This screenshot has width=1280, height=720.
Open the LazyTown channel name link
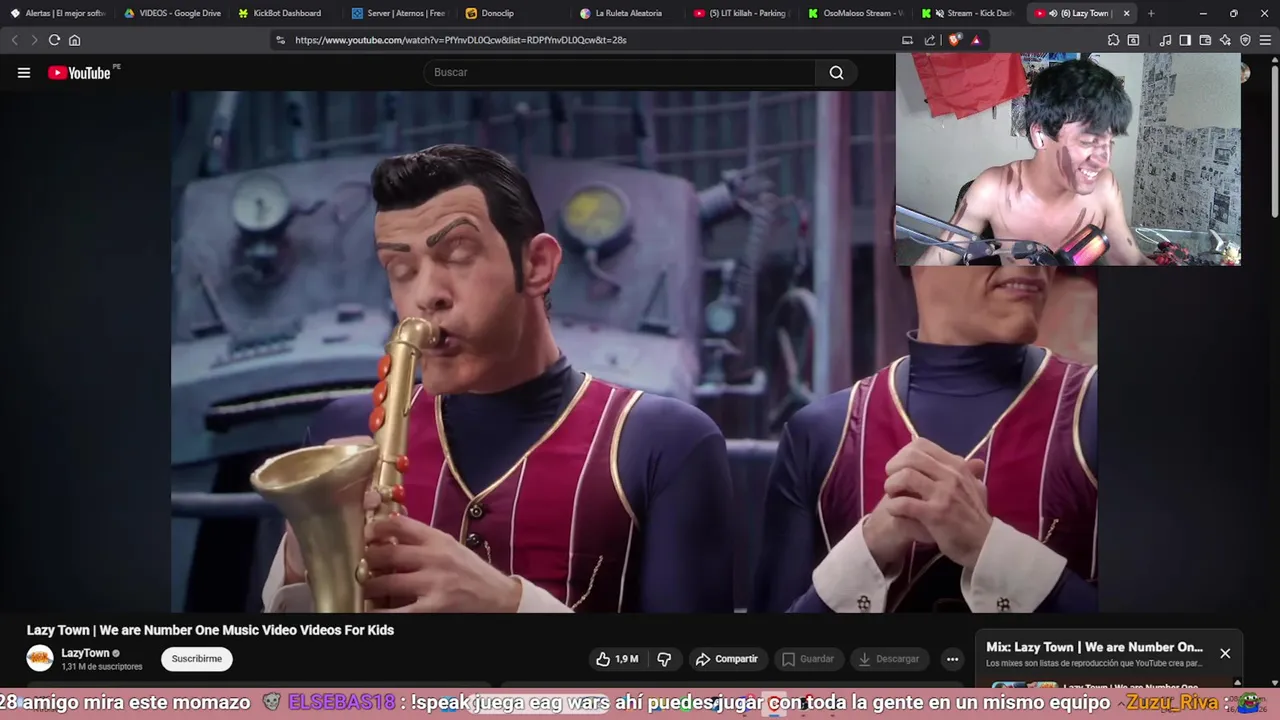coord(85,653)
